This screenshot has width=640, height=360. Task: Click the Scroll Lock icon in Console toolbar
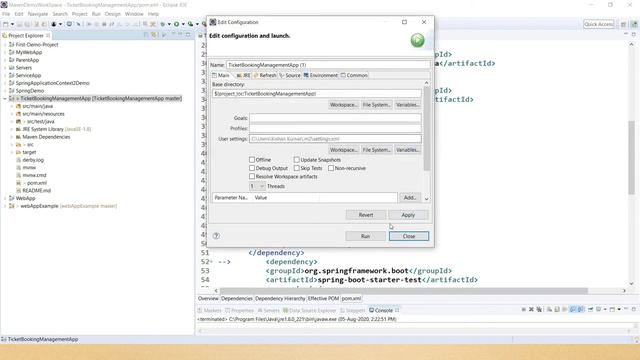pos(557,309)
